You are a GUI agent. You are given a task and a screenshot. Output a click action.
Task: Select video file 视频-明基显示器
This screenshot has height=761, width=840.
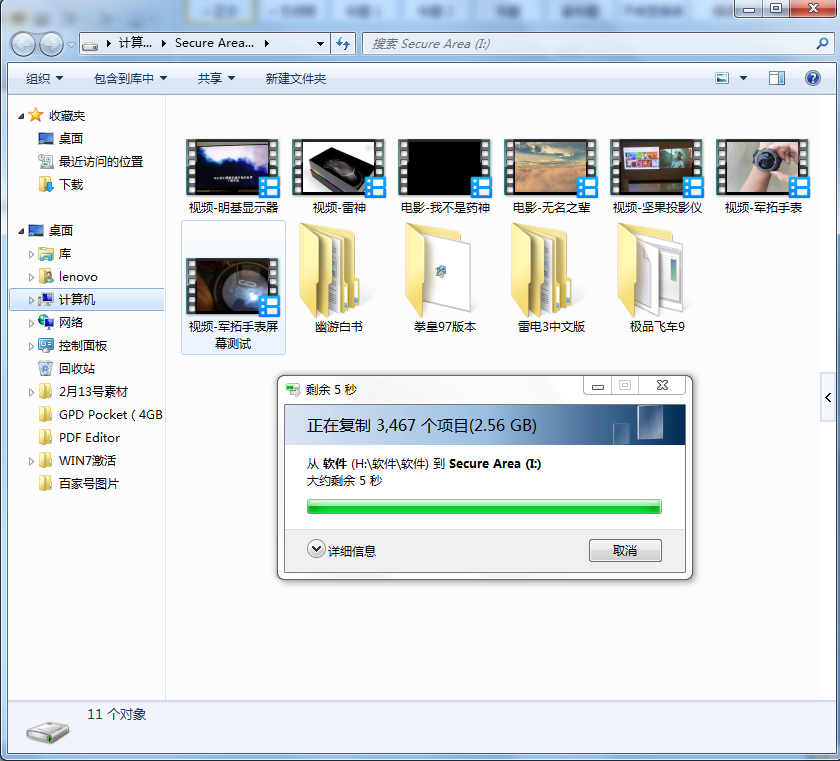233,177
